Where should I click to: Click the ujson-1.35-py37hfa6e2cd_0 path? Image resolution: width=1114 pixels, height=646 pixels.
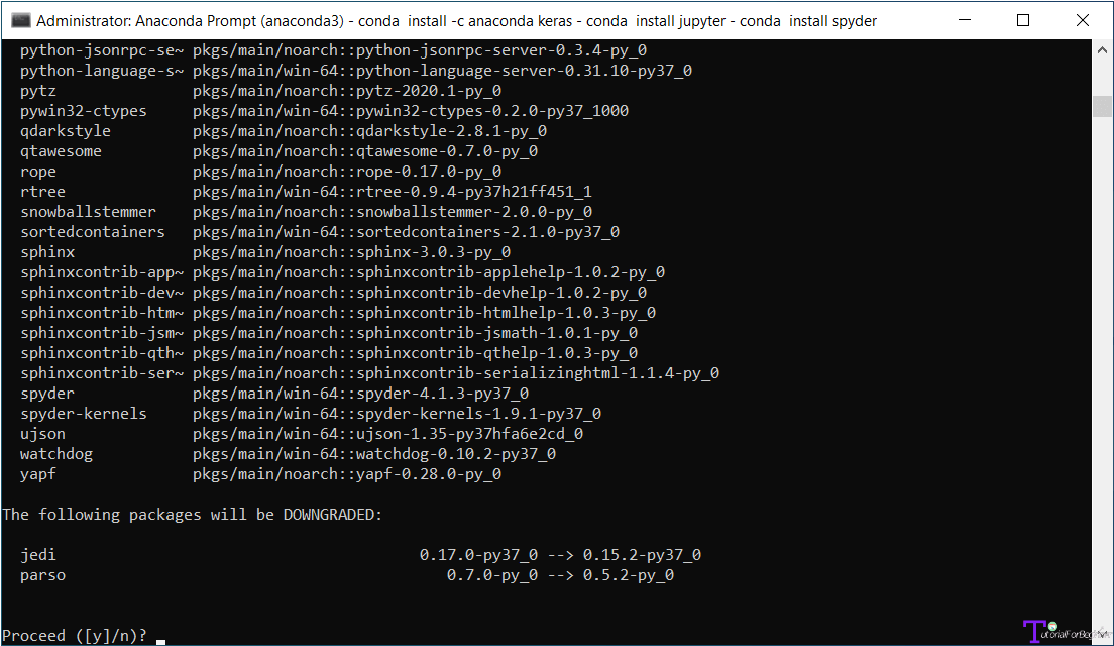point(388,434)
